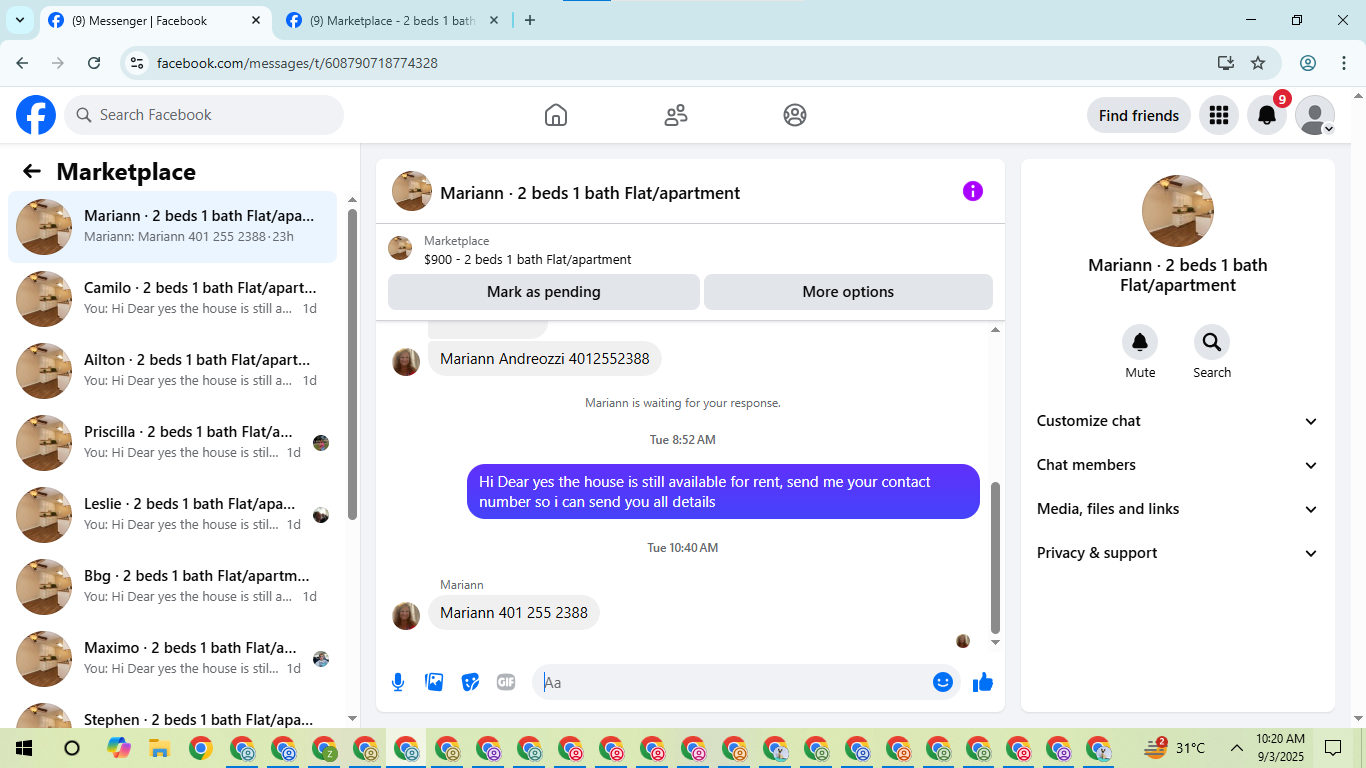Viewport: 1366px width, 768px height.
Task: Open Friends icon in top navigation
Action: click(676, 115)
